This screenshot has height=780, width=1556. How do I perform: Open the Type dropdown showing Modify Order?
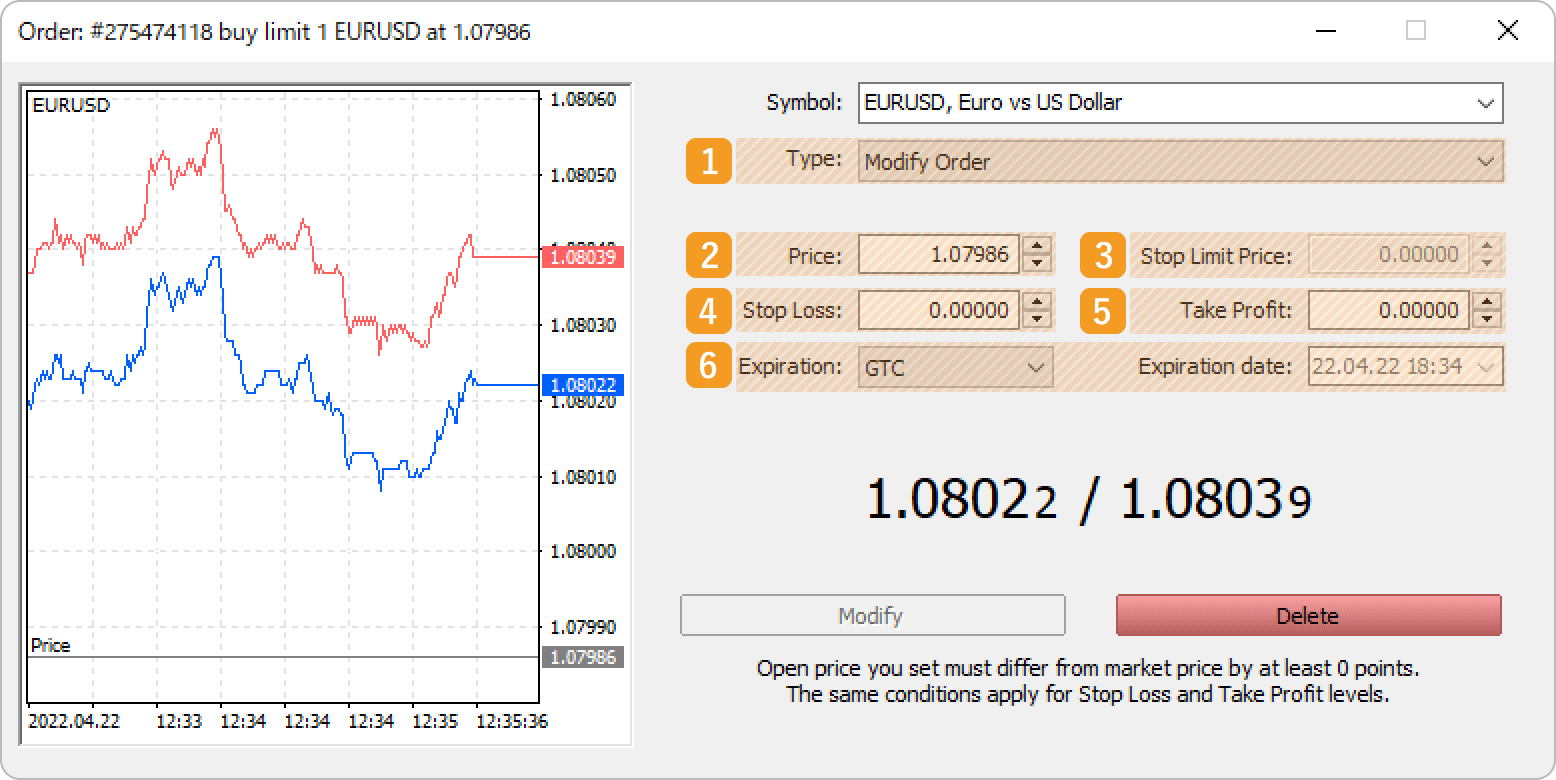click(1180, 161)
